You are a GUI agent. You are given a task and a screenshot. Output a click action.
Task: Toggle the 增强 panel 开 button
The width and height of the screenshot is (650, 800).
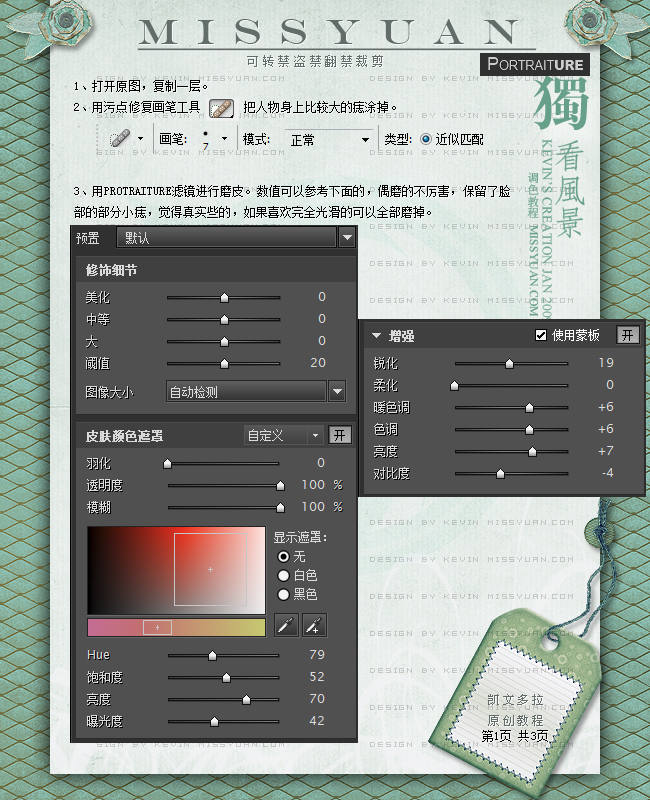coord(628,335)
